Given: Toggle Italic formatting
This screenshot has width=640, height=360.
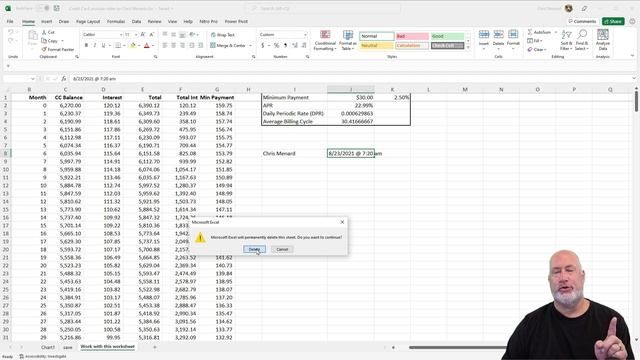Looking at the screenshot, I should (x=95, y=45).
